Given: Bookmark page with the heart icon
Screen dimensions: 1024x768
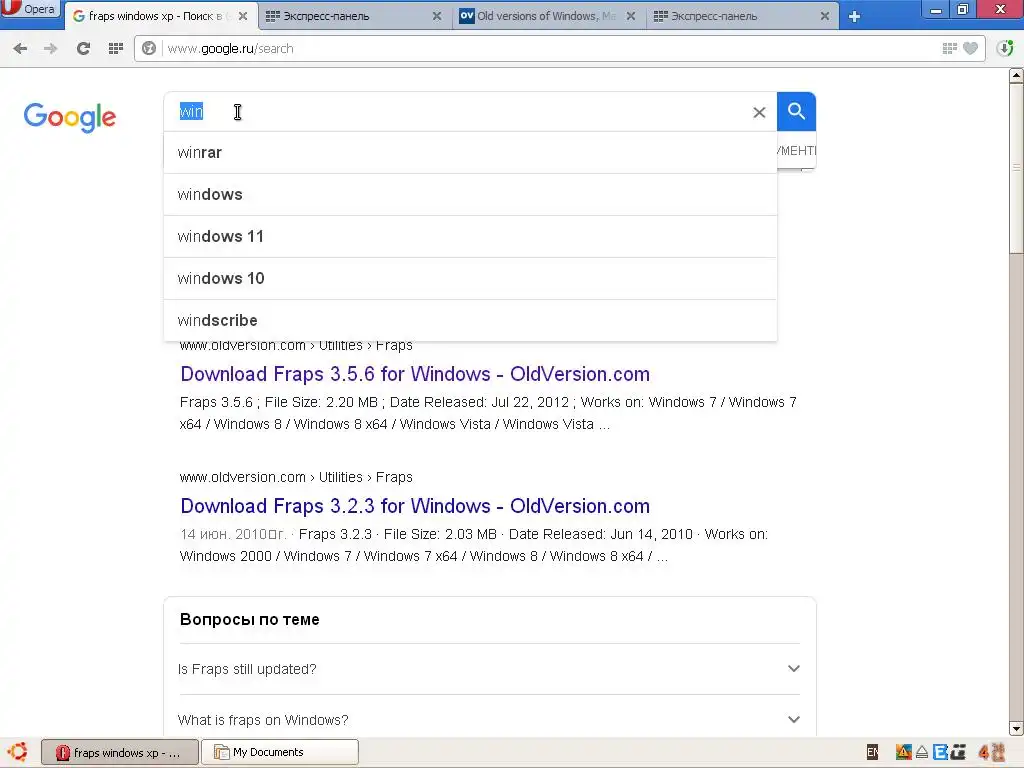Looking at the screenshot, I should [x=970, y=48].
